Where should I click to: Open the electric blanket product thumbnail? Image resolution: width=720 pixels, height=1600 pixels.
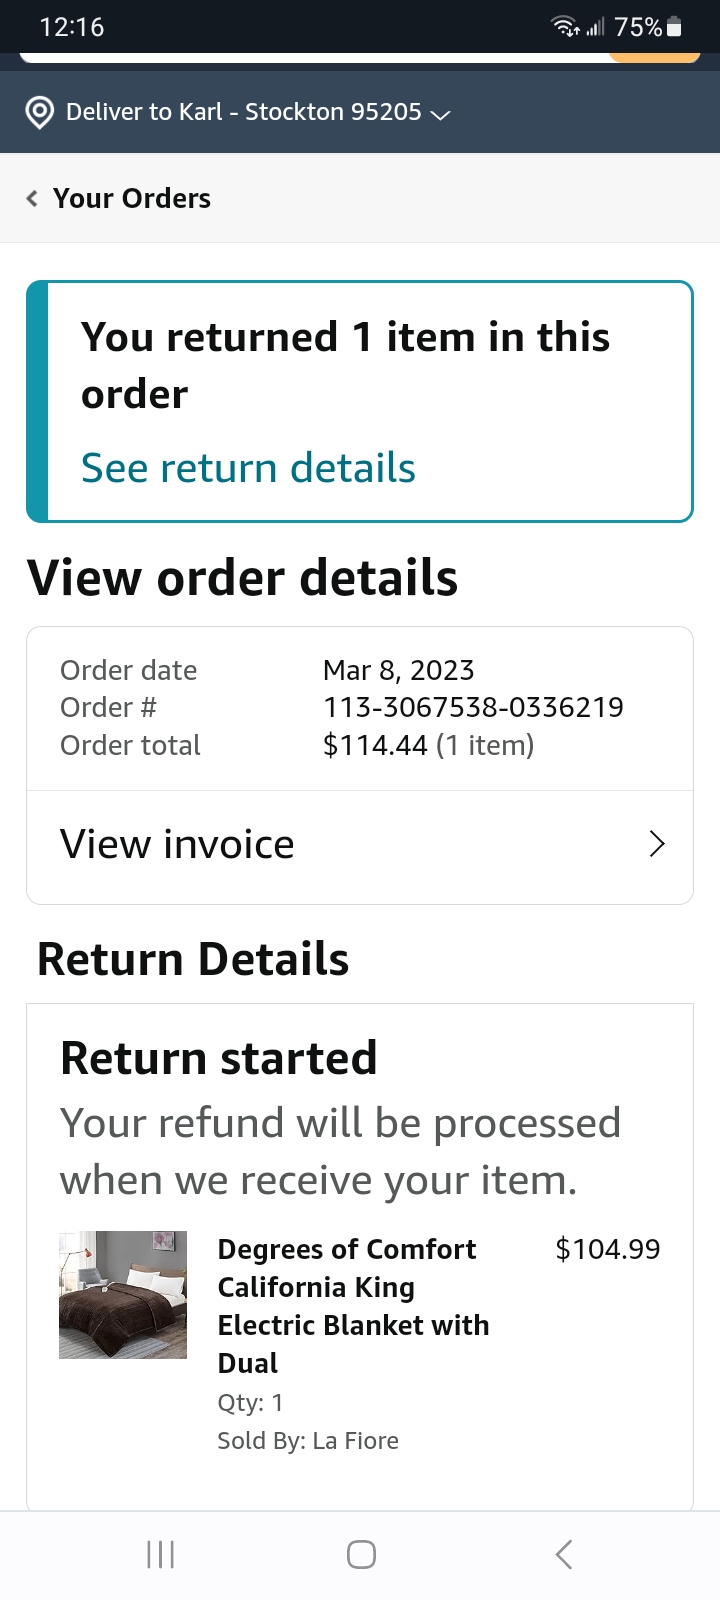coord(123,1295)
